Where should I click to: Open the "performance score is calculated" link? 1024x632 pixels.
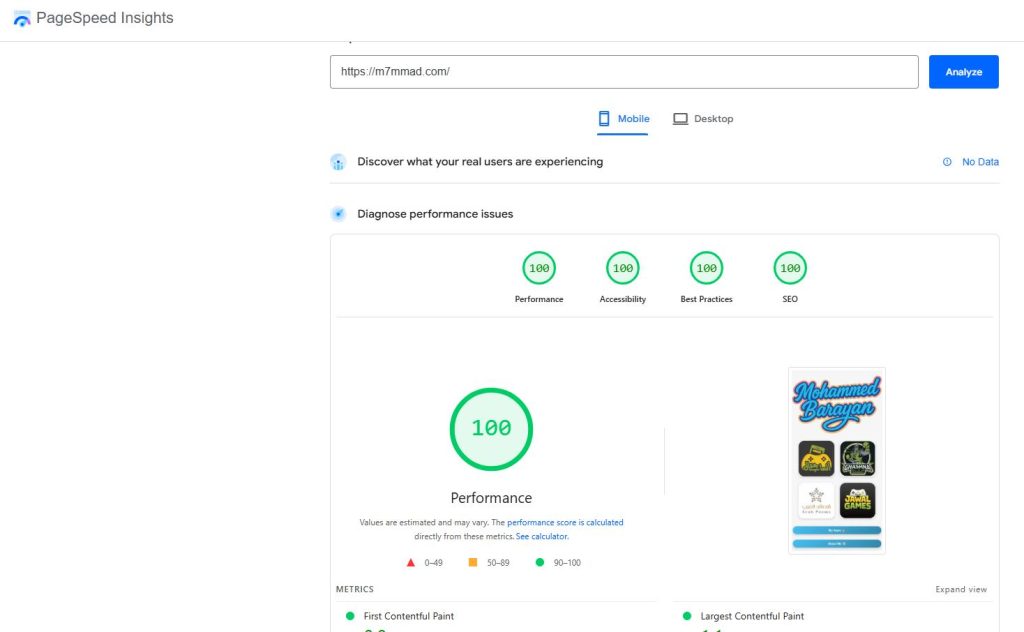pyautogui.click(x=566, y=521)
